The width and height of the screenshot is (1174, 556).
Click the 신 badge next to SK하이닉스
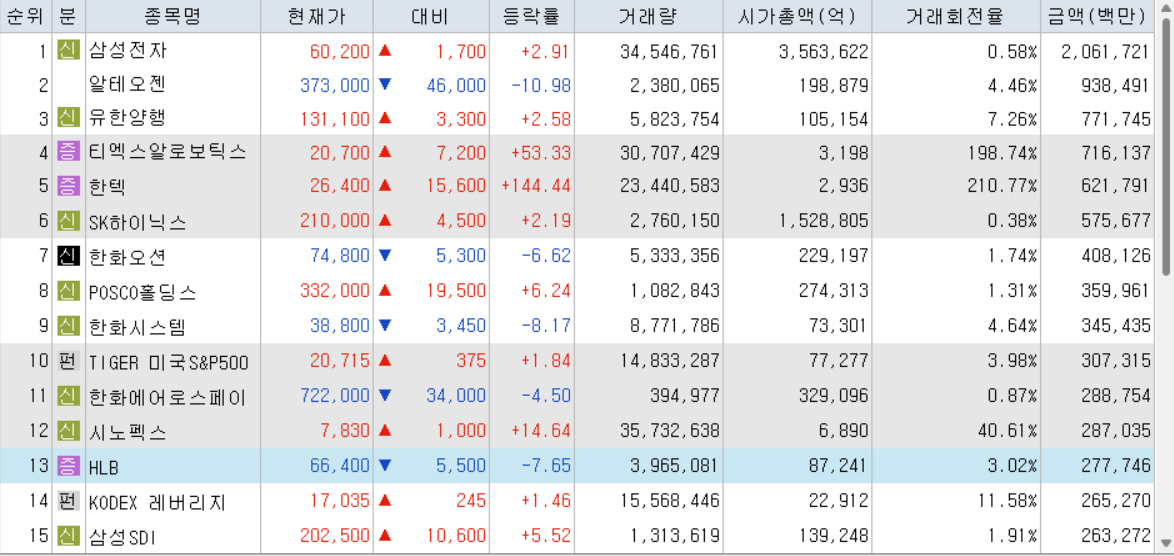coord(69,221)
